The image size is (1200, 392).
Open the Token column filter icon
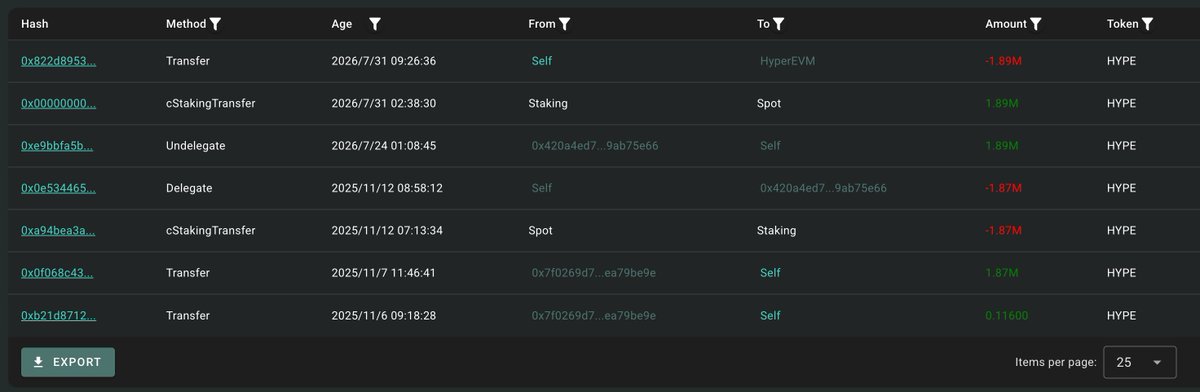click(1147, 24)
